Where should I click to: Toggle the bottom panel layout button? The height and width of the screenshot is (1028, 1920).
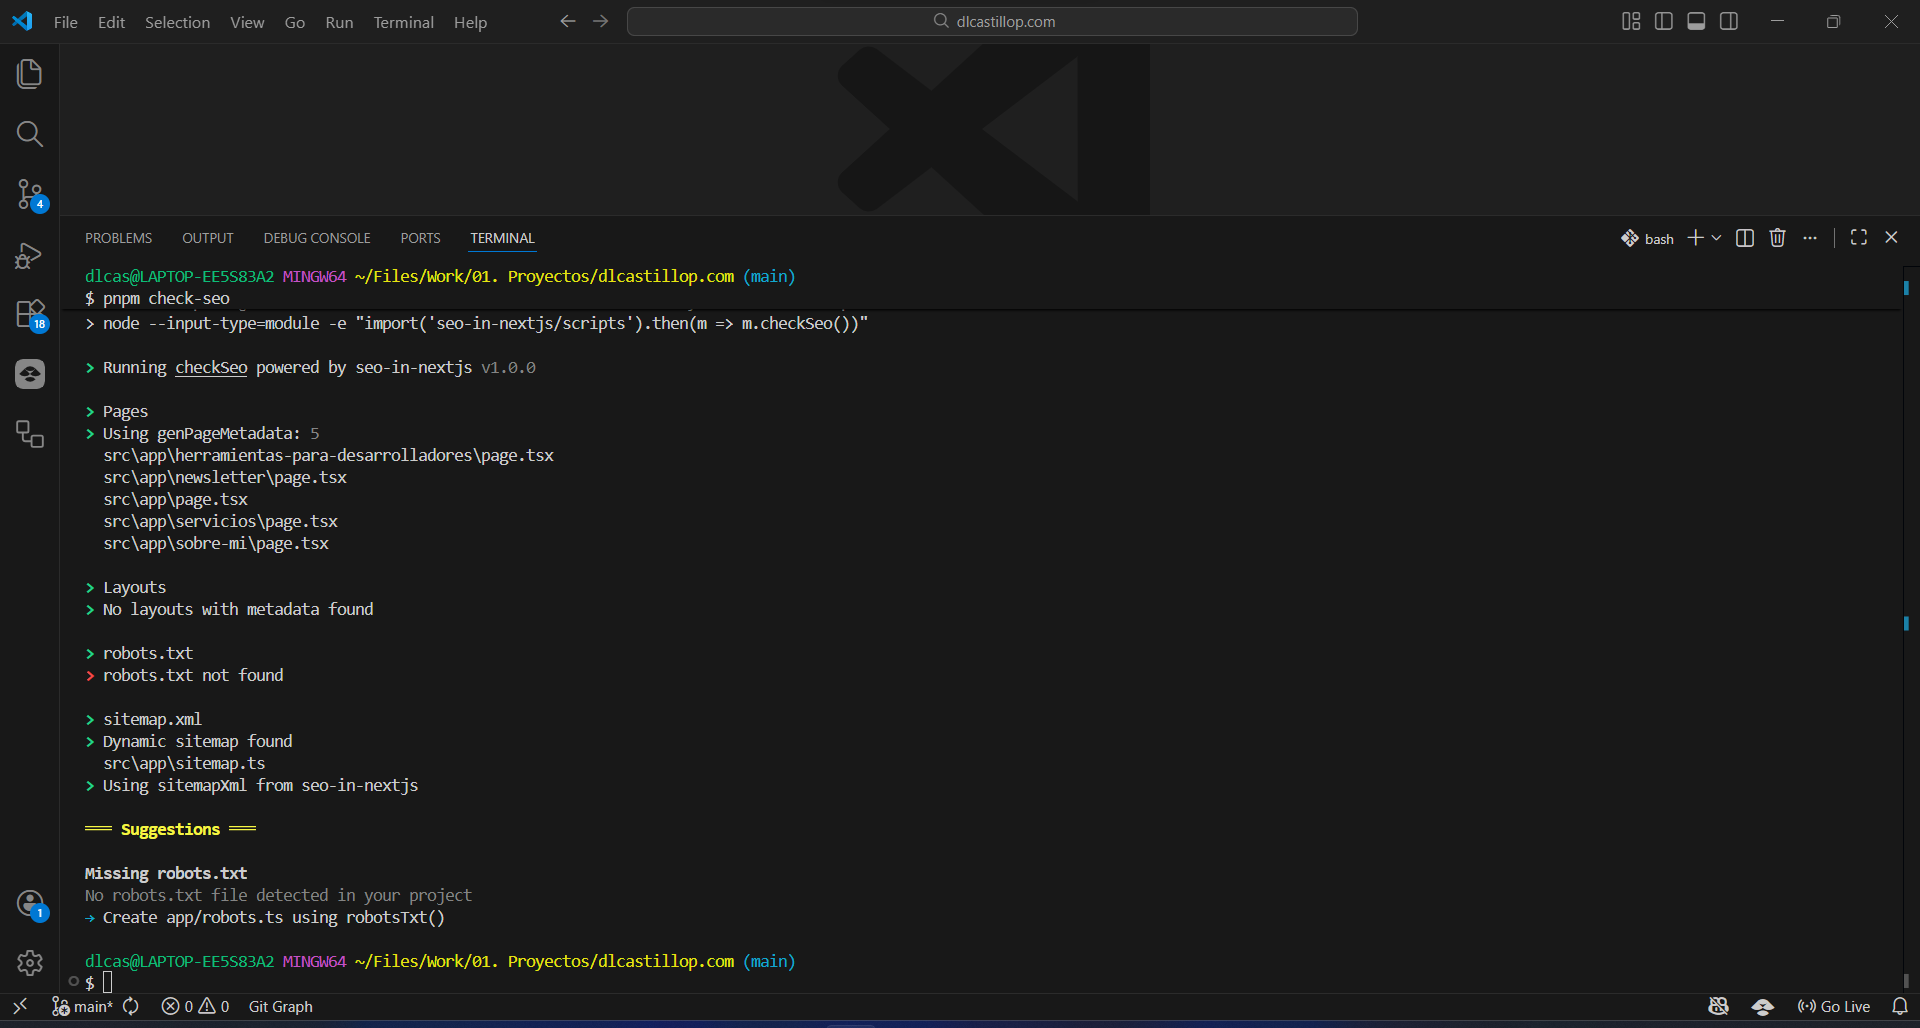click(x=1696, y=22)
